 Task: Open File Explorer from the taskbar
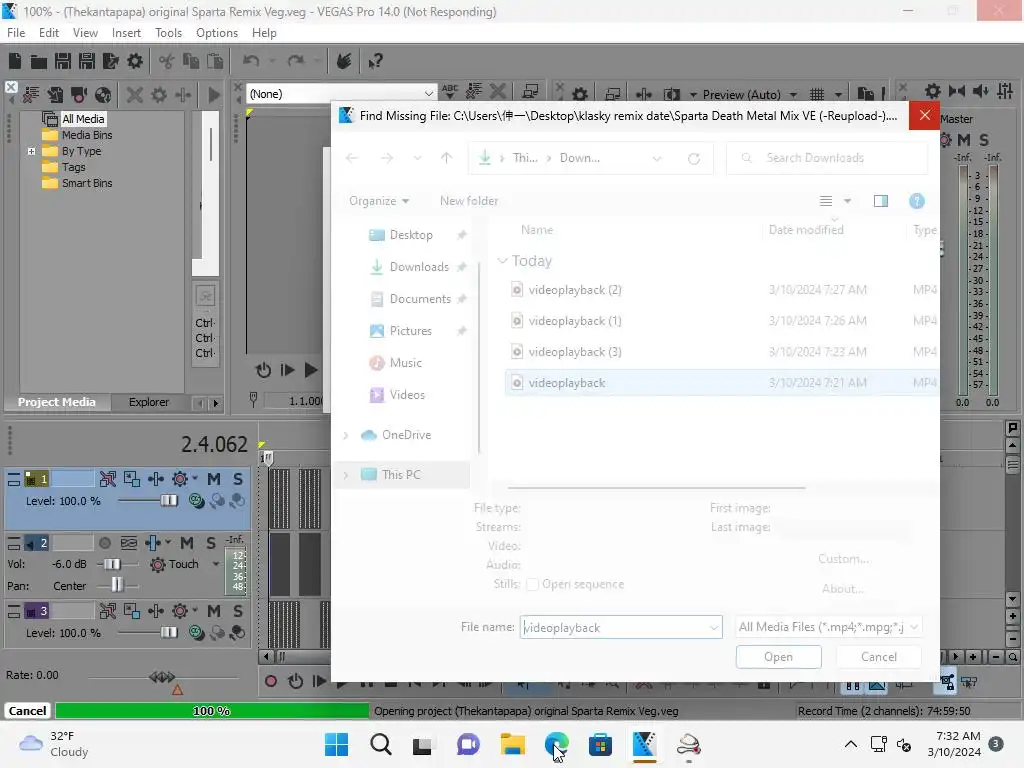513,744
